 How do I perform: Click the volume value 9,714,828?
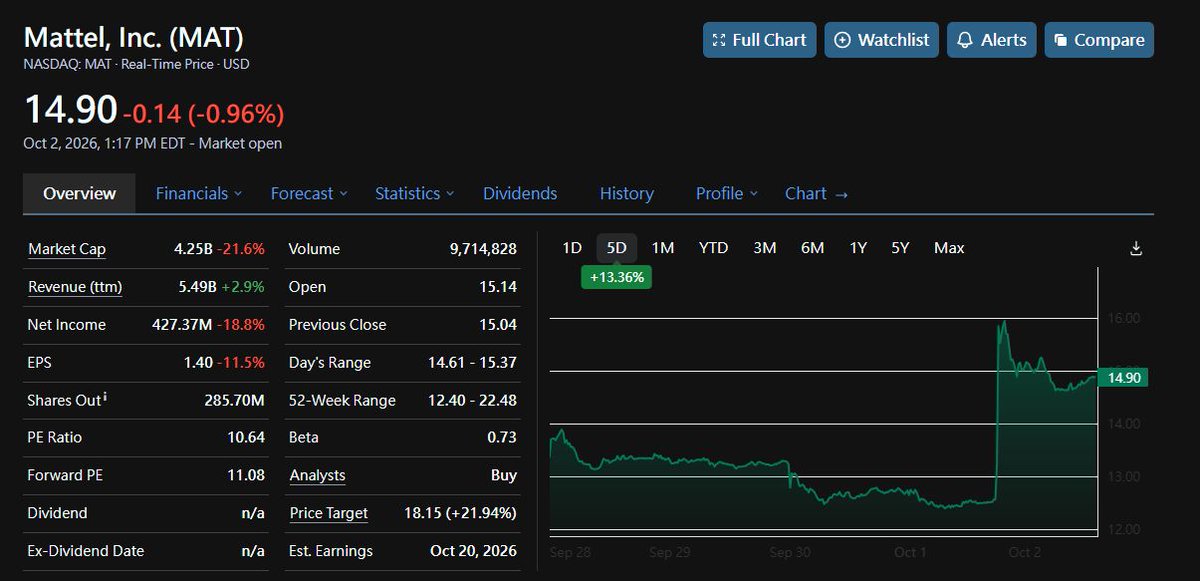coord(483,249)
